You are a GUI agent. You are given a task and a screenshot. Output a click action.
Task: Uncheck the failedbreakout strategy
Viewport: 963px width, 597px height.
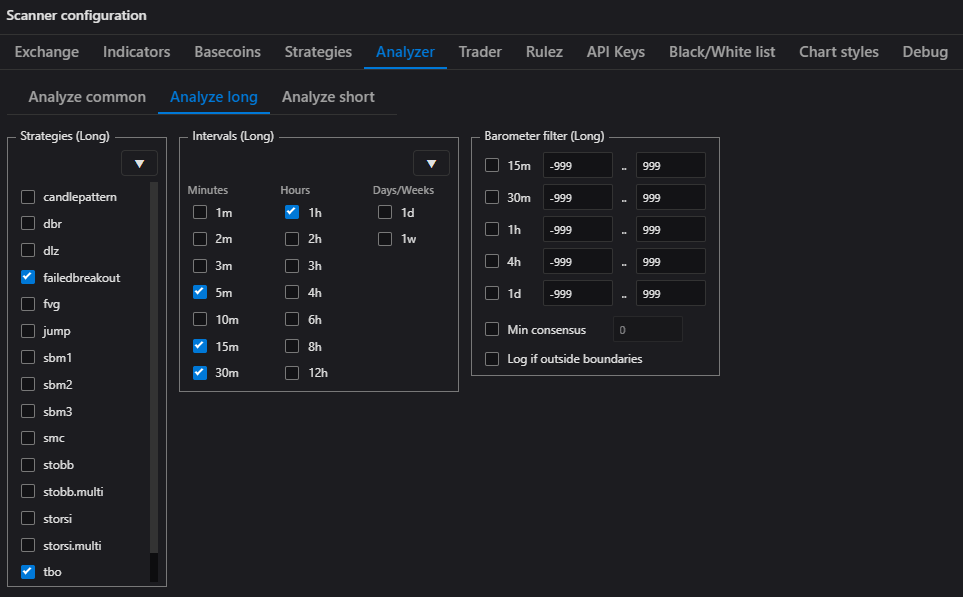click(x=28, y=277)
